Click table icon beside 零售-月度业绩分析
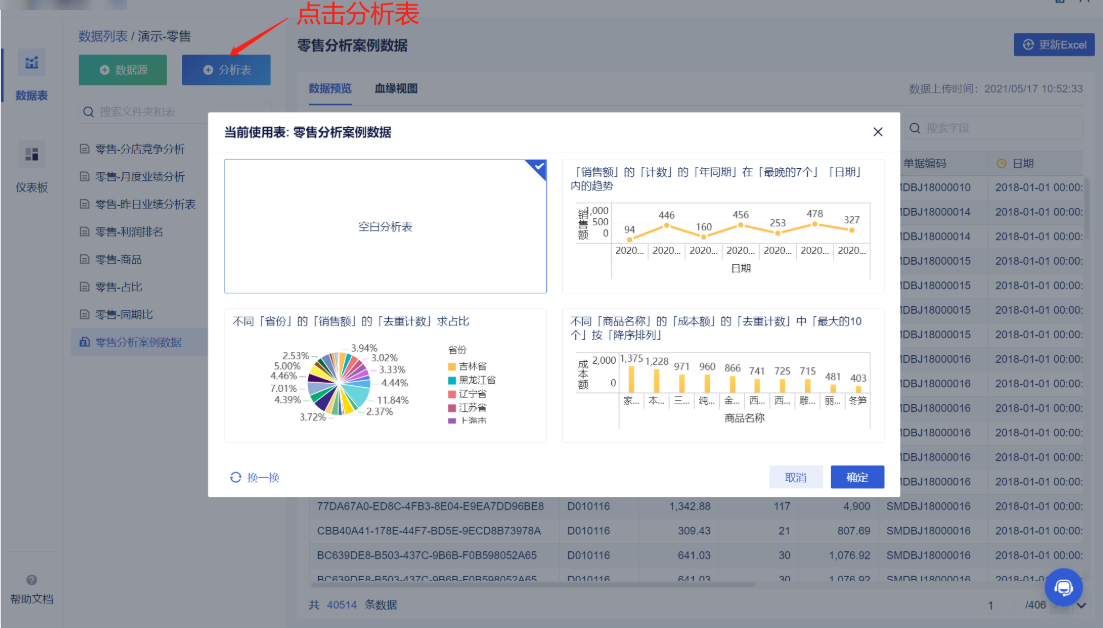Viewport: 1103px width, 628px height. tap(84, 177)
